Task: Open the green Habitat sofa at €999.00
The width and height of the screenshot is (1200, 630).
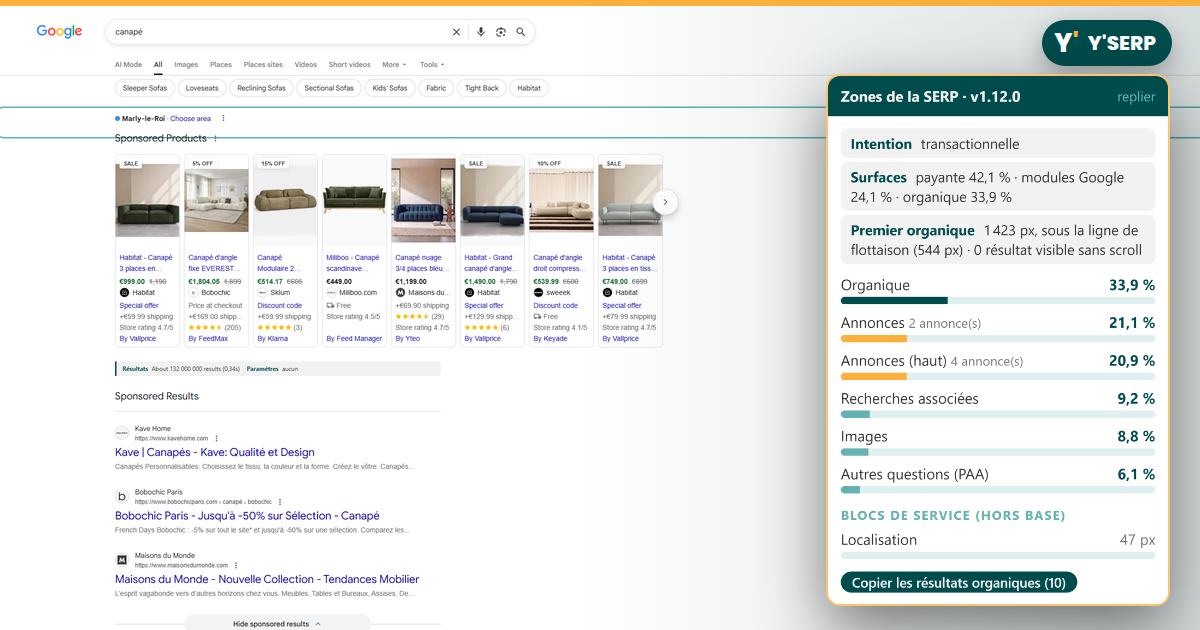Action: 148,200
